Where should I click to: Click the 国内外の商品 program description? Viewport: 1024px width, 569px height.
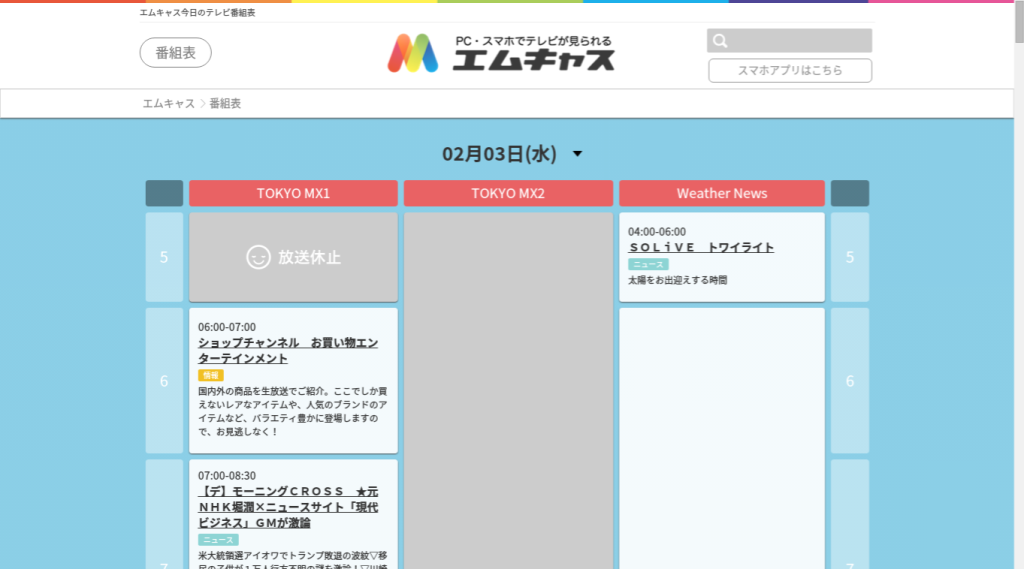pos(293,412)
